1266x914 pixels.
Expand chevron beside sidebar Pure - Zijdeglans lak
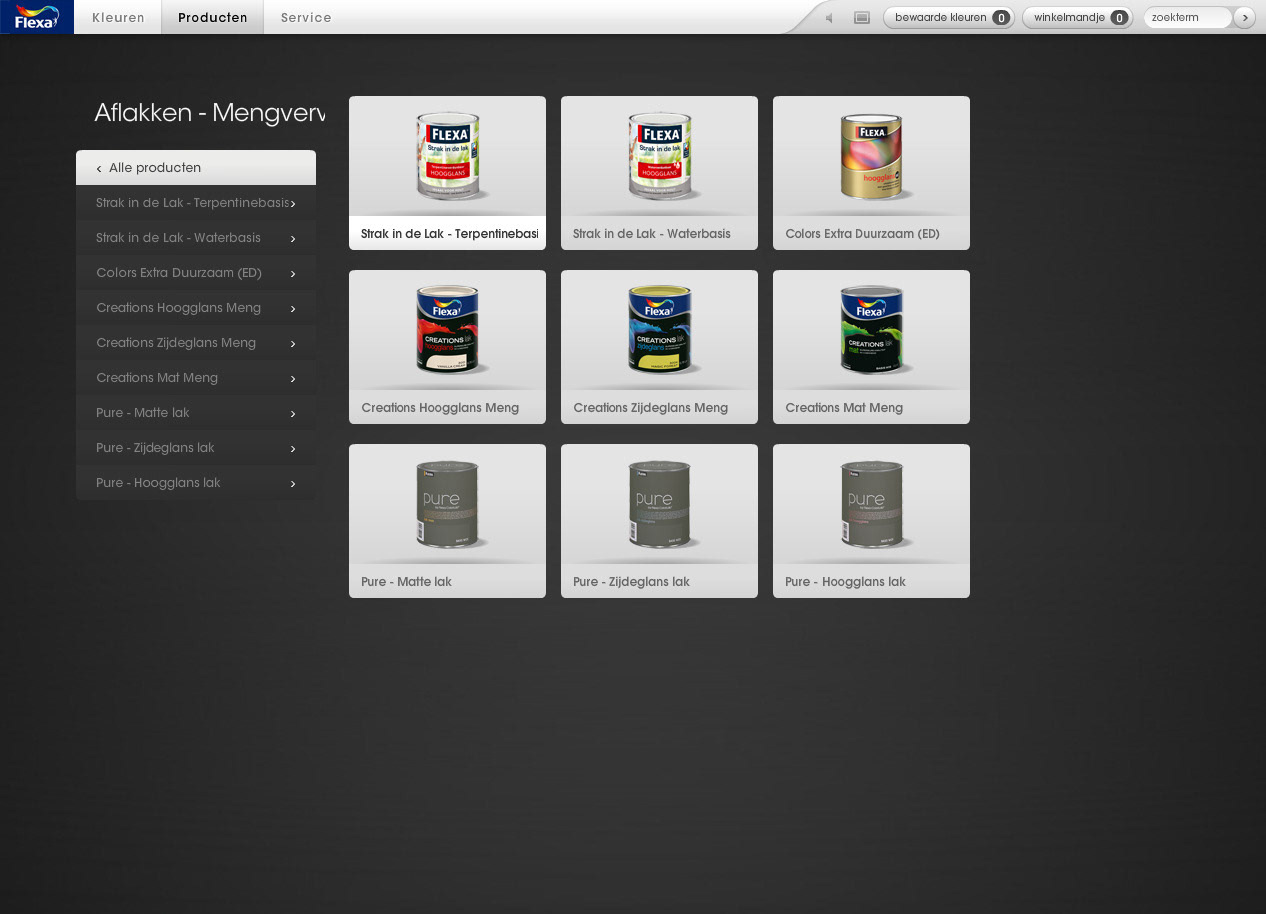tap(293, 449)
